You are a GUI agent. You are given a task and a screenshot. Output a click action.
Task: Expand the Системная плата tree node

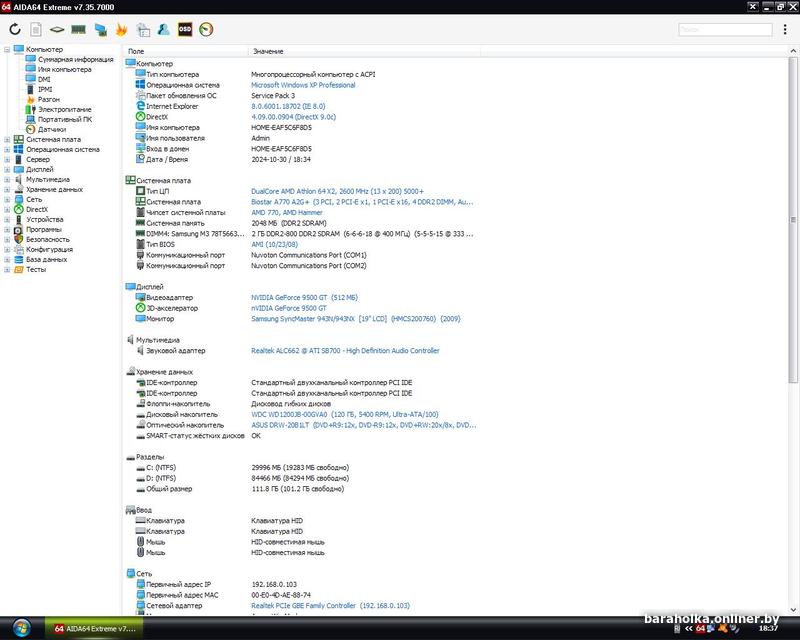click(x=7, y=139)
